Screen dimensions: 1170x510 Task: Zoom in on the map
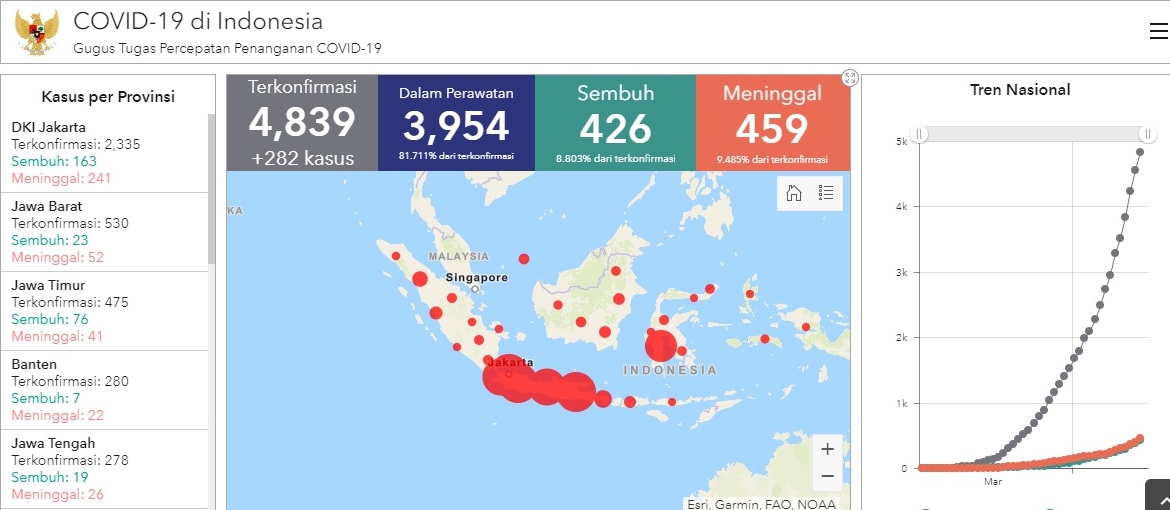pyautogui.click(x=827, y=450)
